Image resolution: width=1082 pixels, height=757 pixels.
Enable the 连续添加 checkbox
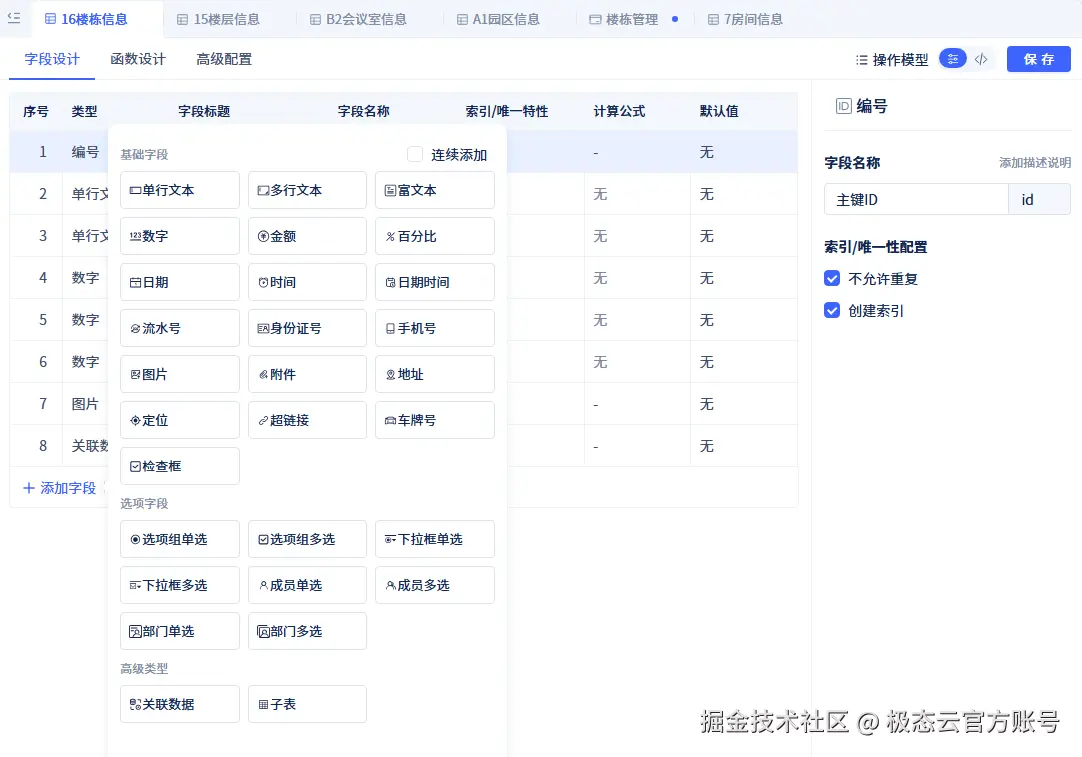[415, 155]
